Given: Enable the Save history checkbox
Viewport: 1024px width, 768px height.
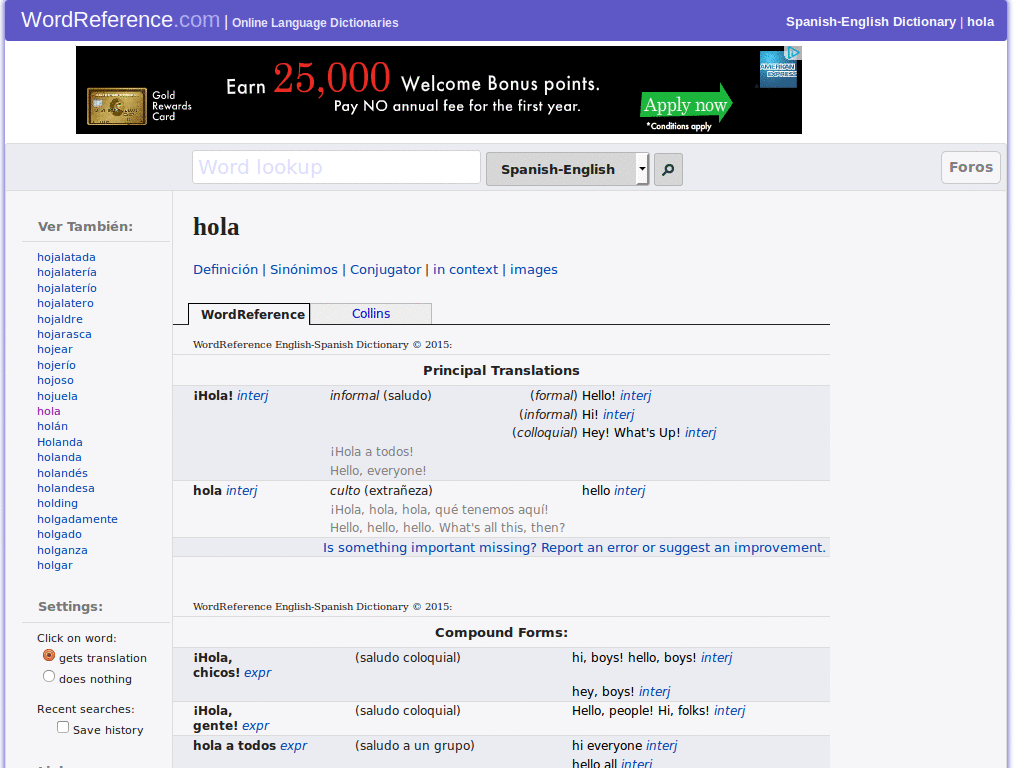Looking at the screenshot, I should [63, 727].
